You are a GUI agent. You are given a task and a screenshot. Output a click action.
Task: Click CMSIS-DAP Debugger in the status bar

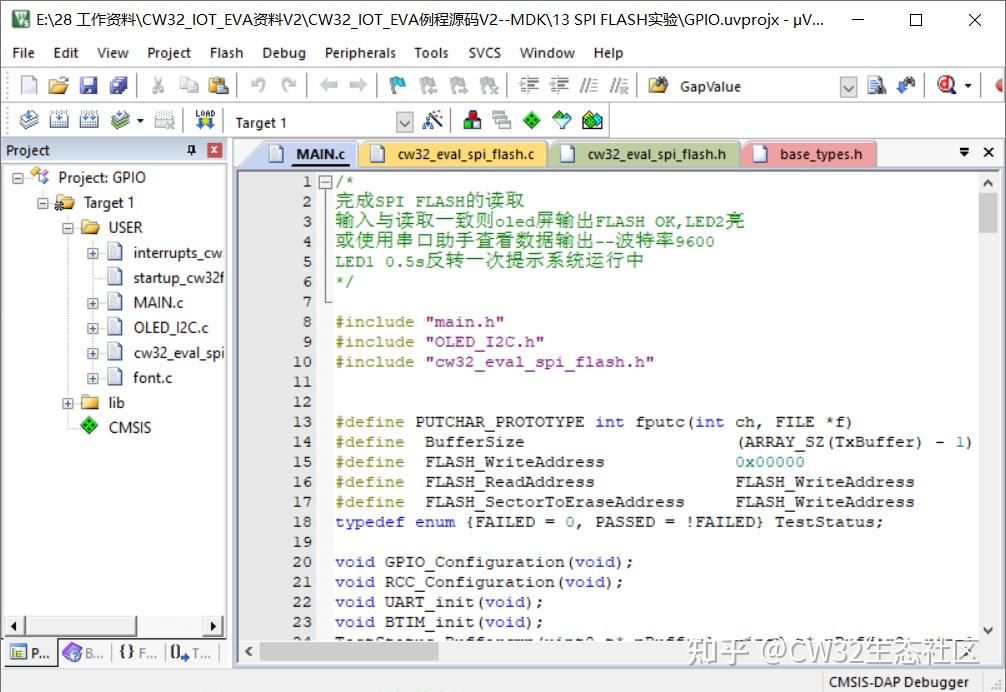pos(899,681)
